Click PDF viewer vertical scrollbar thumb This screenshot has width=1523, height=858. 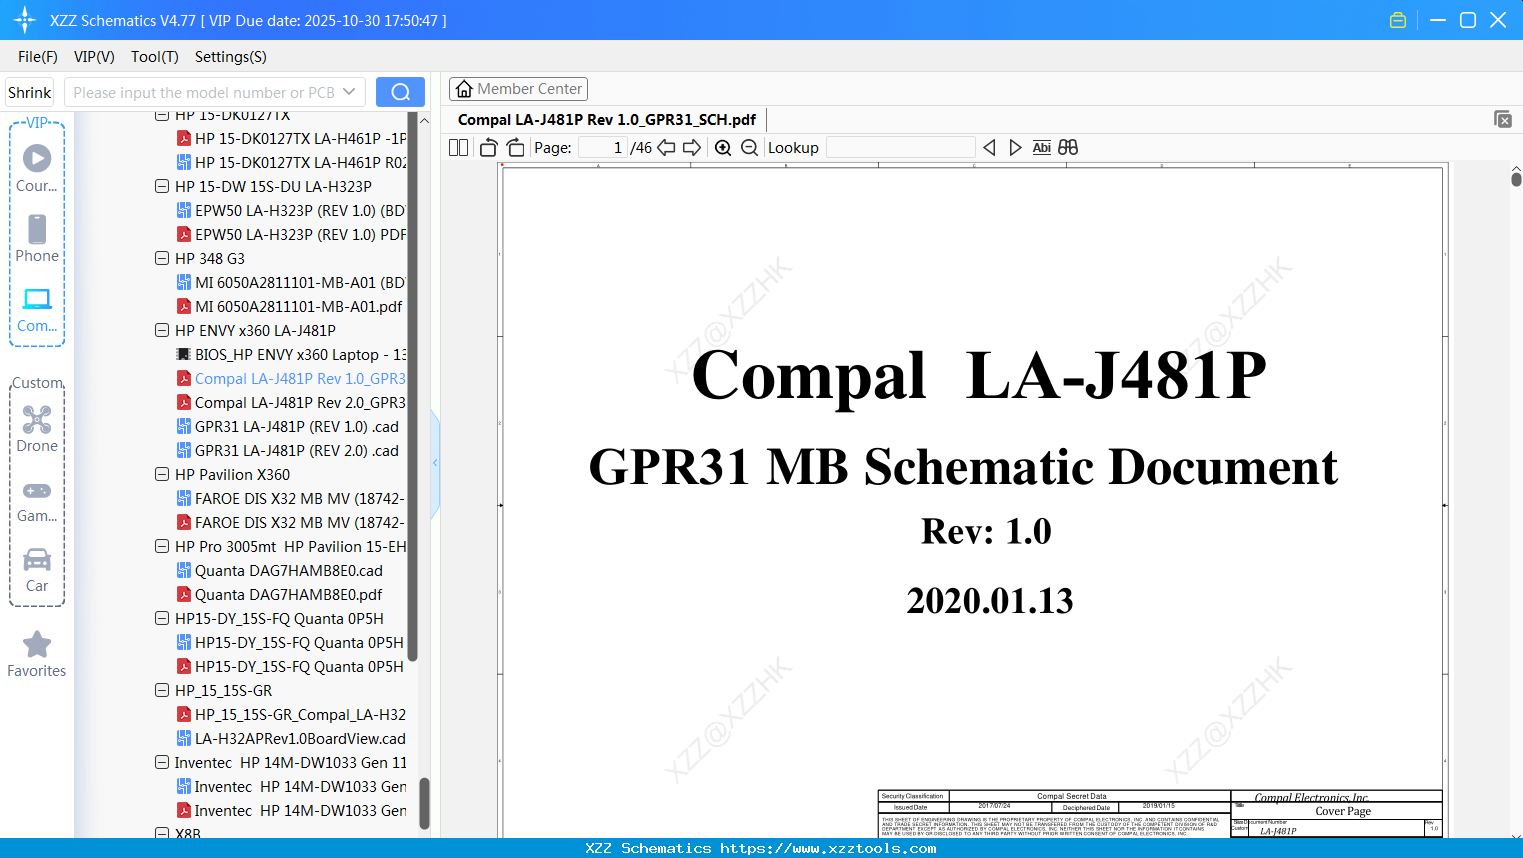coord(1516,178)
